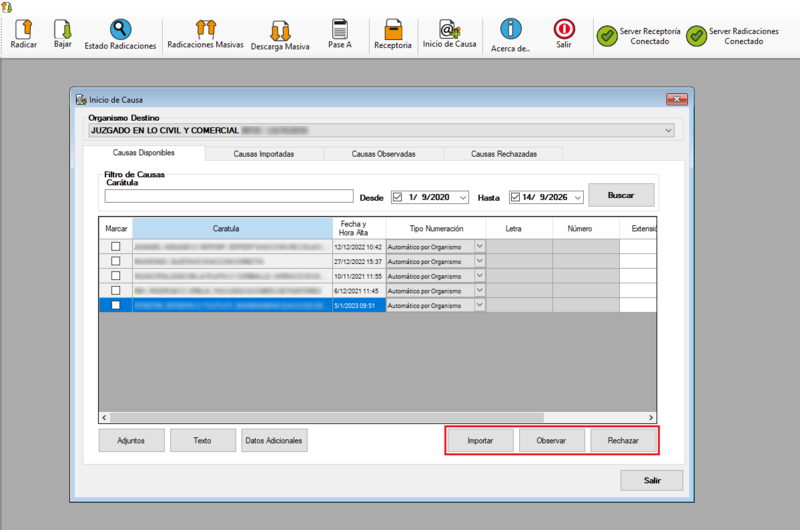The height and width of the screenshot is (530, 800).
Task: Click the red Salir power icon
Action: tap(564, 29)
